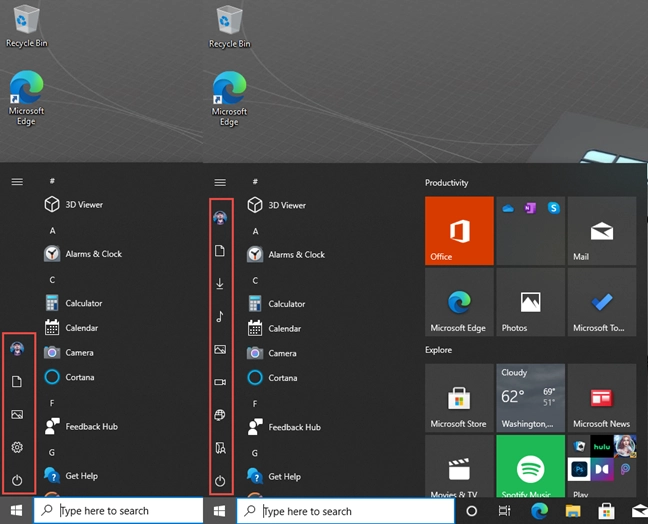Open the Downloads folder sidebar icon

pyautogui.click(x=220, y=283)
